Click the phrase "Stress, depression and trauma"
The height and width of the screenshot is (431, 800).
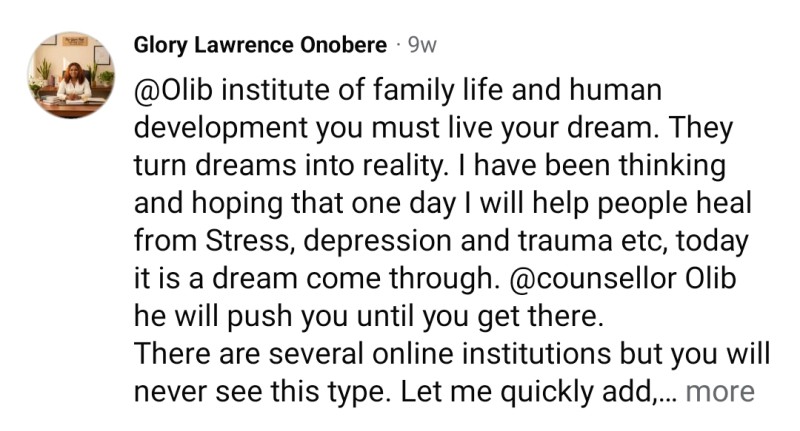409,241
